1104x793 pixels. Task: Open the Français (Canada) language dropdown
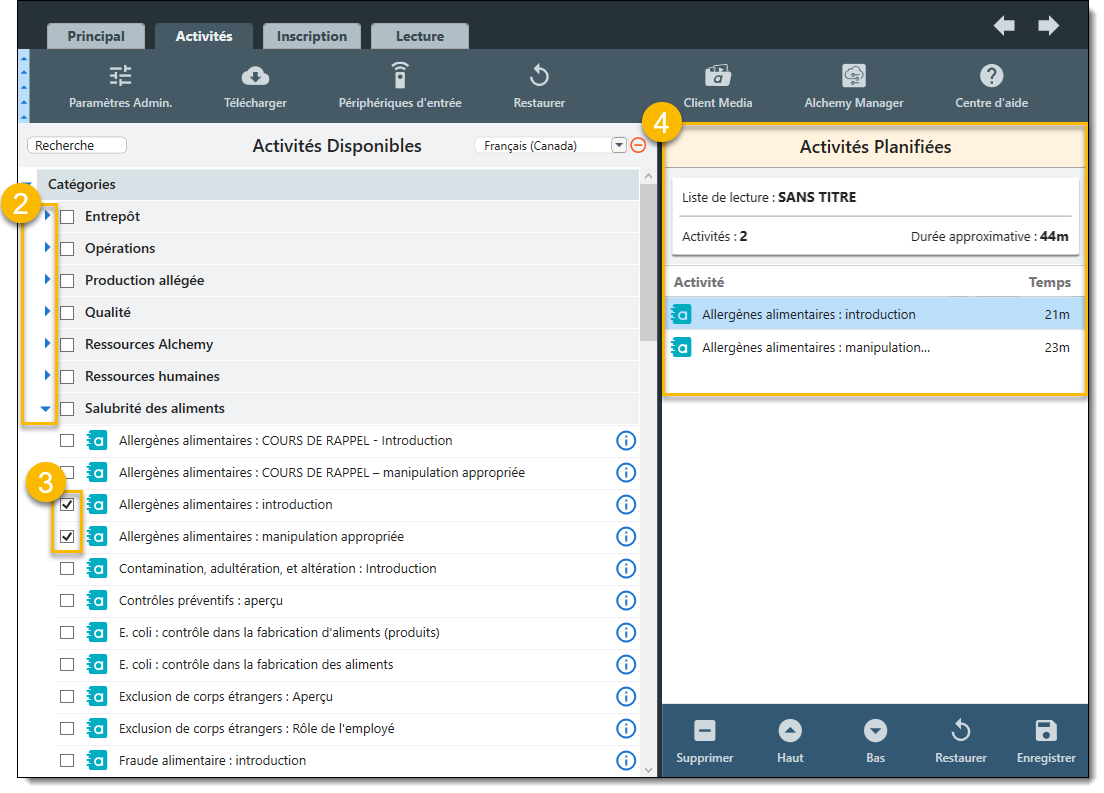[x=618, y=145]
